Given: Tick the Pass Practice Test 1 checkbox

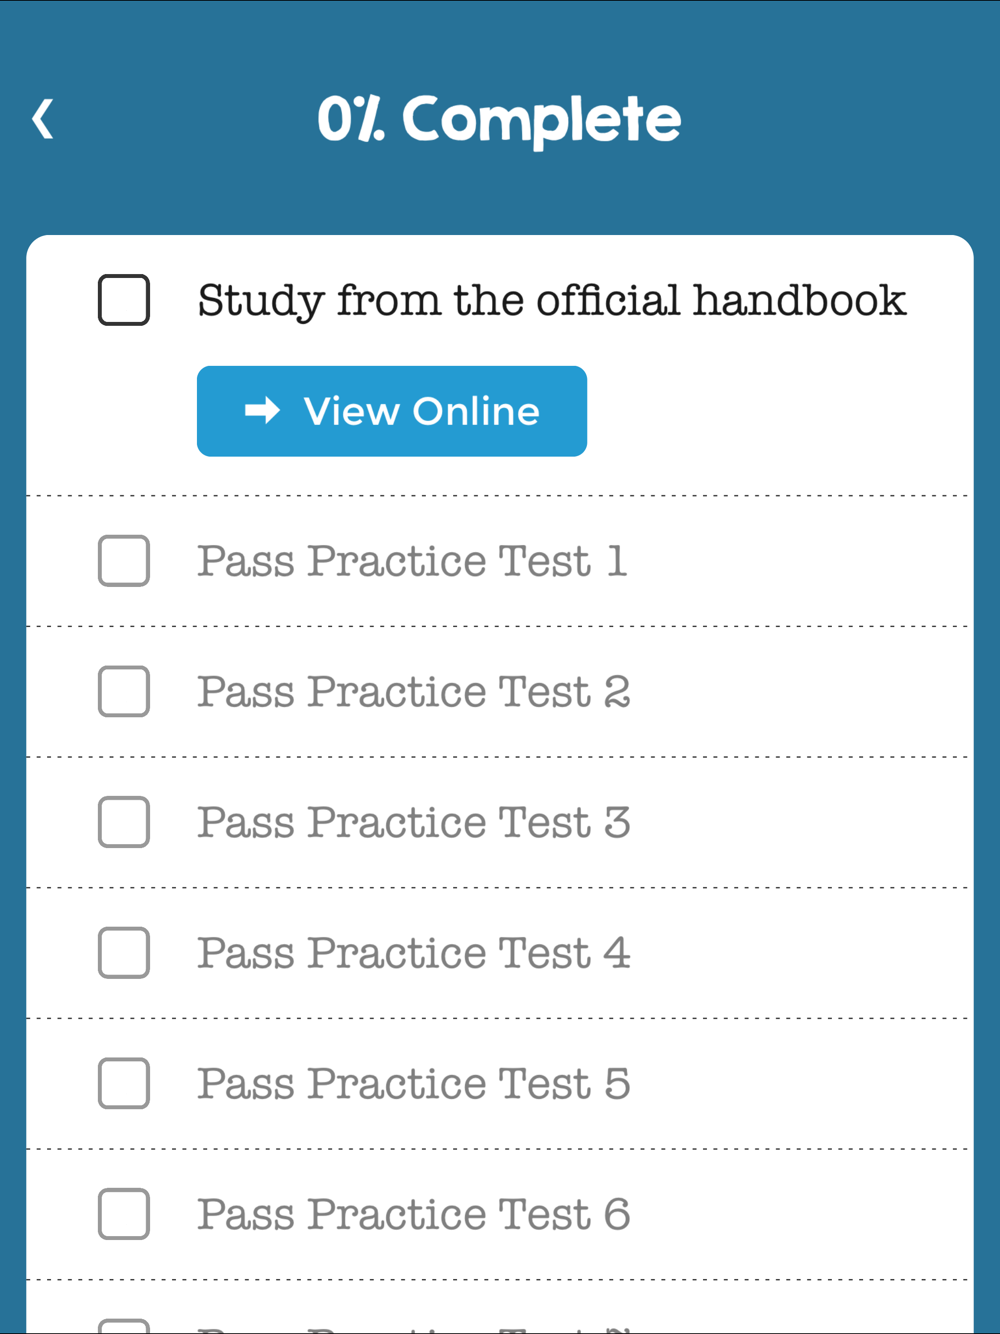Looking at the screenshot, I should (124, 561).
